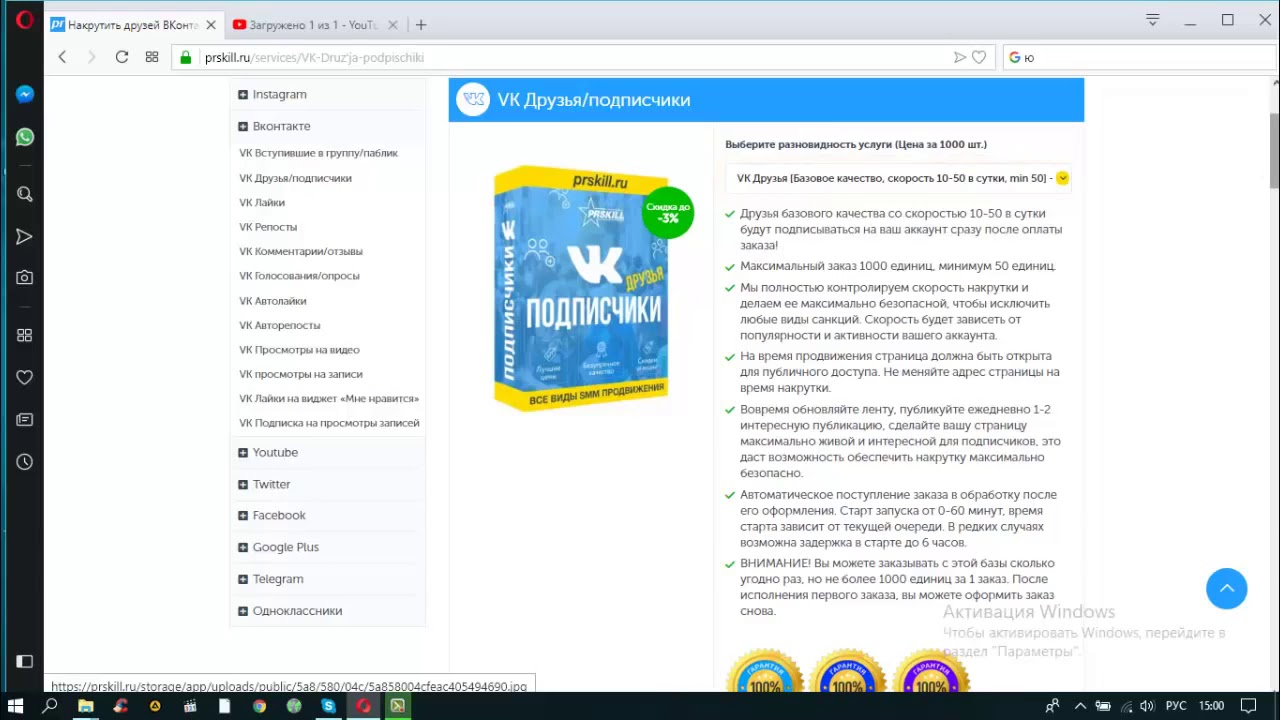Open VK Комментарии/отзывы link
The image size is (1280, 720).
pos(301,251)
